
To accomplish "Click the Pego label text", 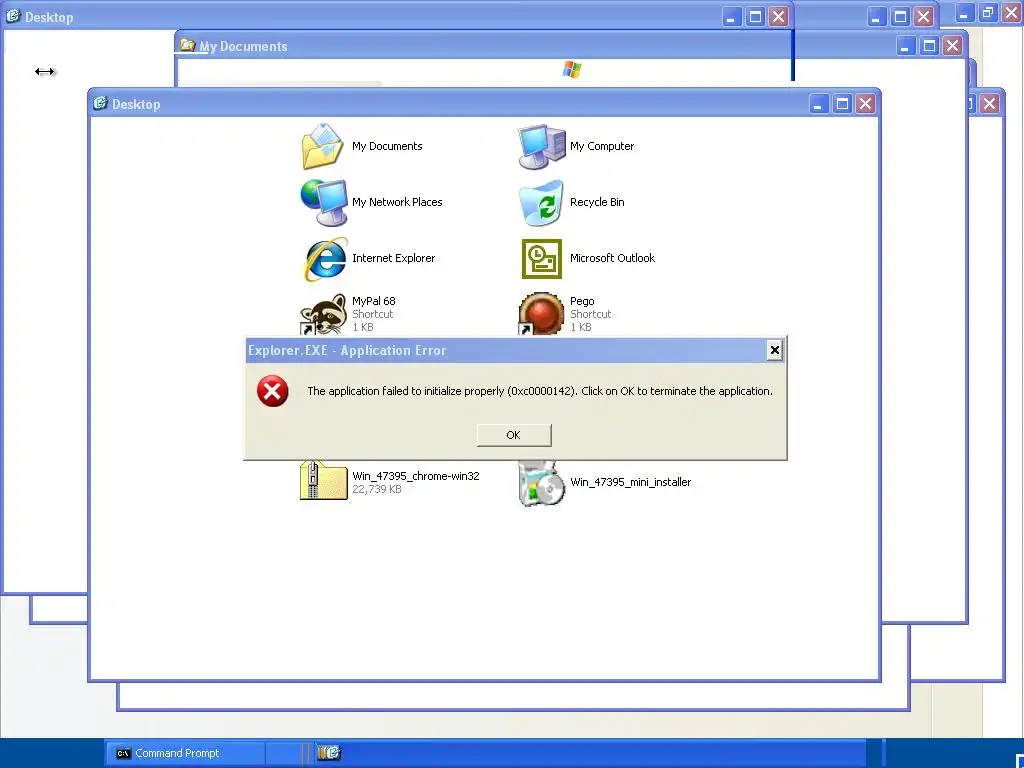I will (x=582, y=301).
